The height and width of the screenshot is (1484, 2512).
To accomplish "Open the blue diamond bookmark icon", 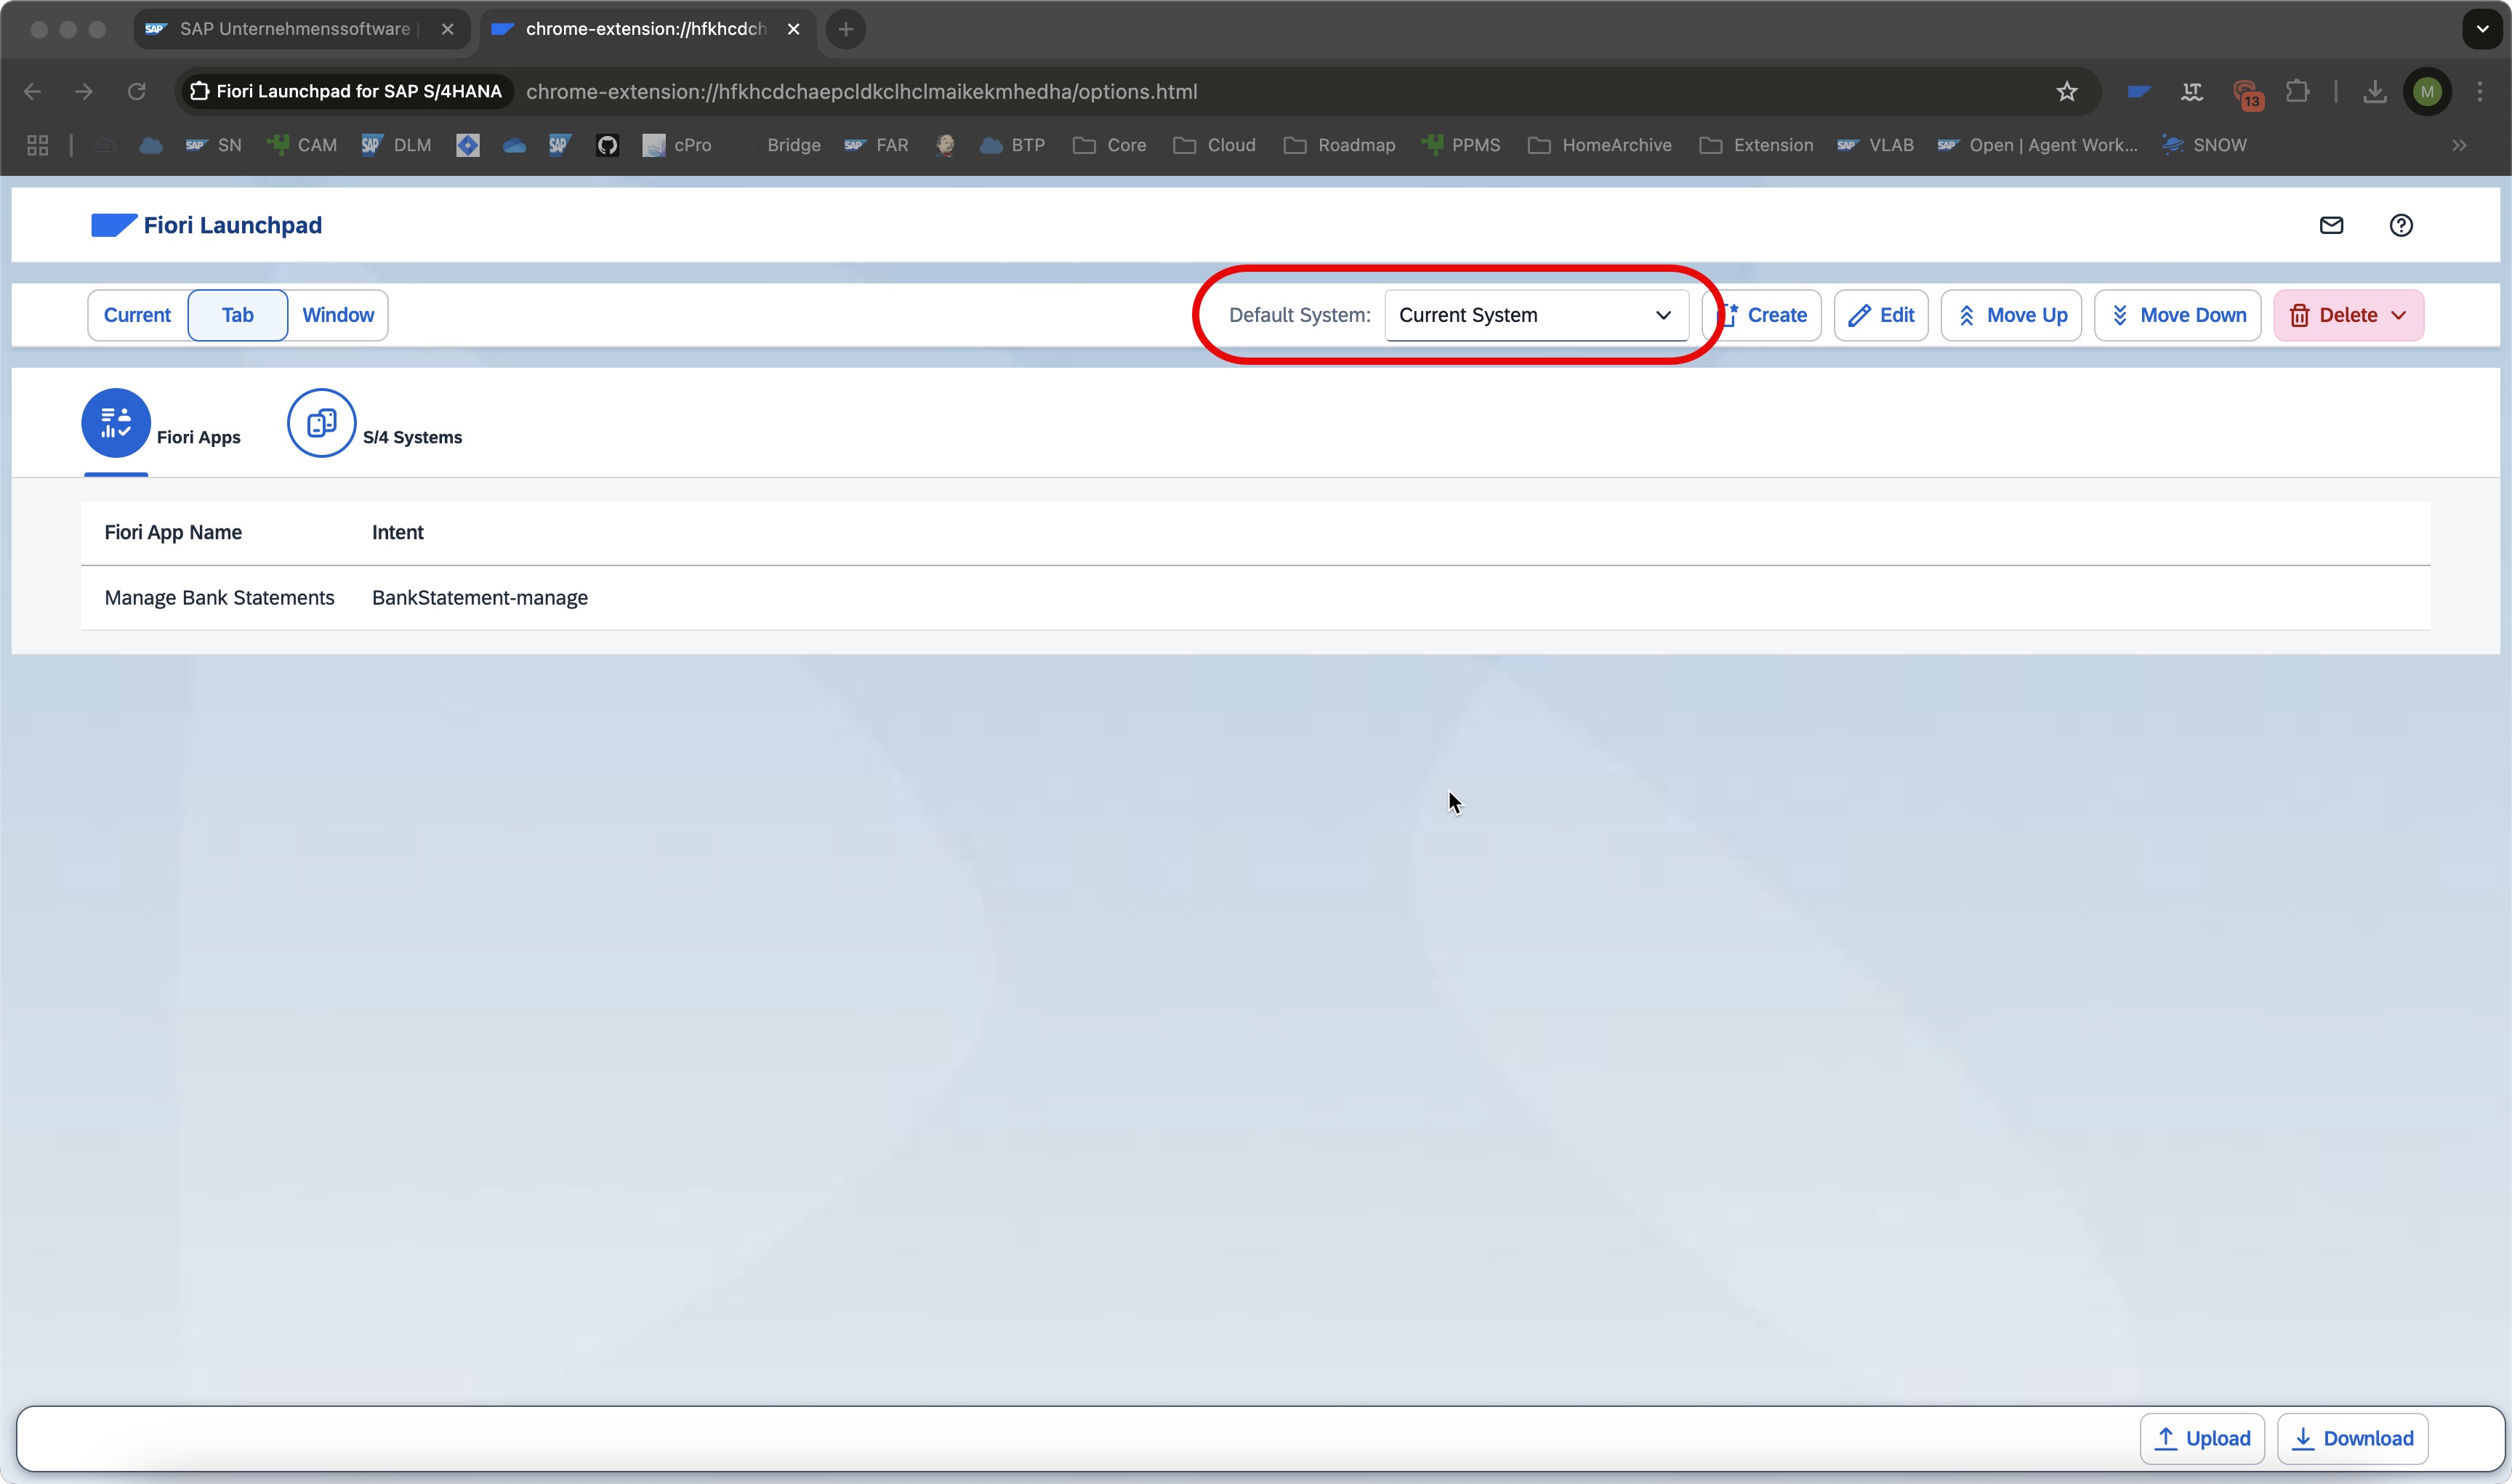I will point(468,145).
